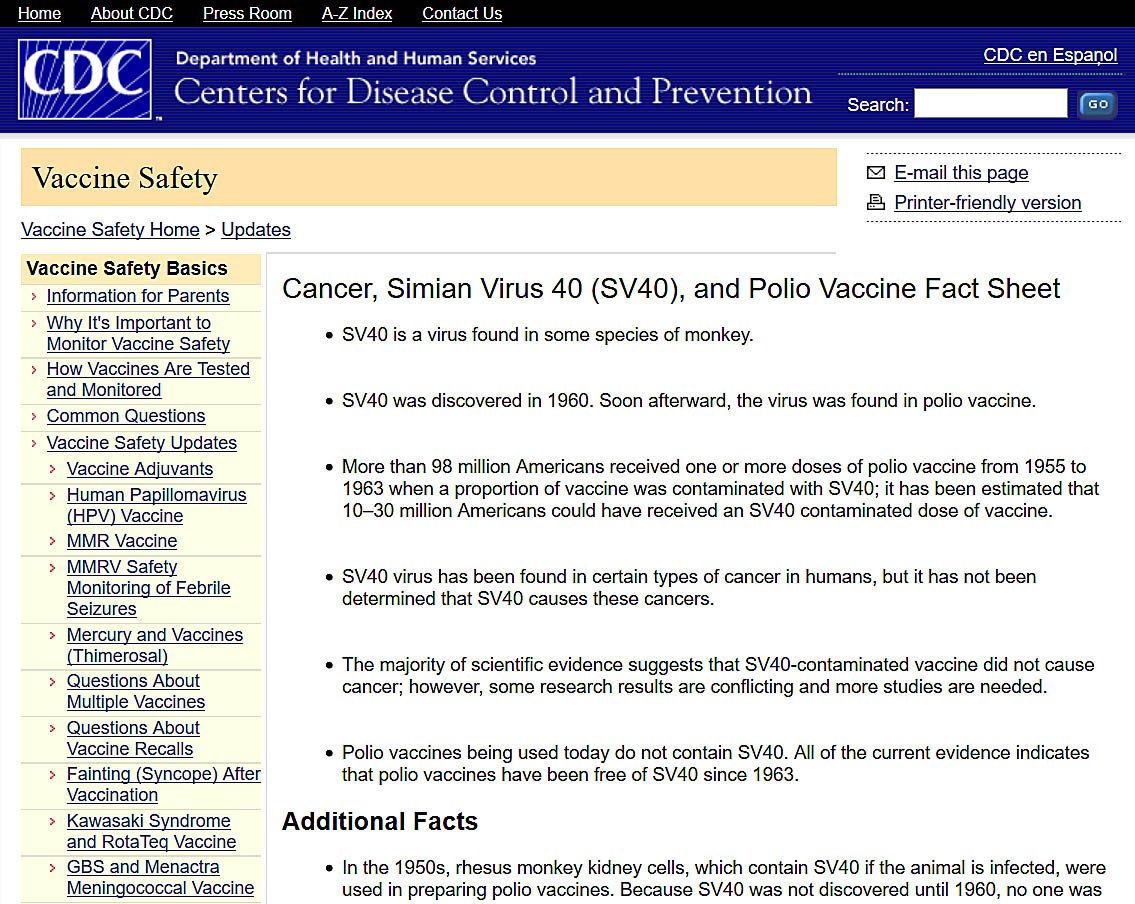Open Mercury and Vaccines (Thimerosal) link
1135x904 pixels.
pos(154,645)
